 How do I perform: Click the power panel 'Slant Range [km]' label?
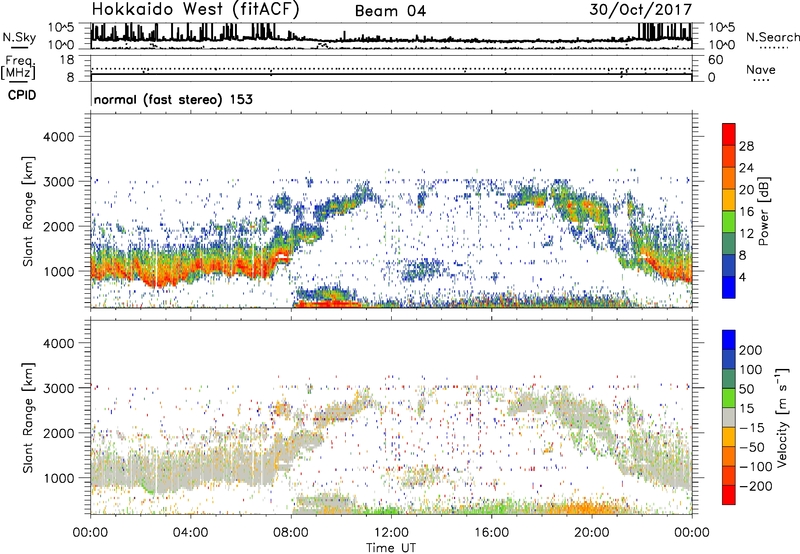[x=28, y=211]
